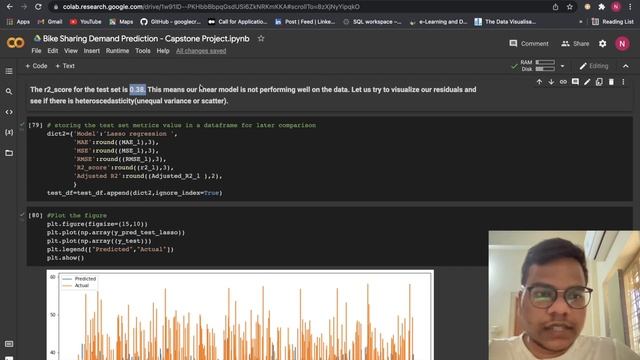Copy link to the text cell

563,82
